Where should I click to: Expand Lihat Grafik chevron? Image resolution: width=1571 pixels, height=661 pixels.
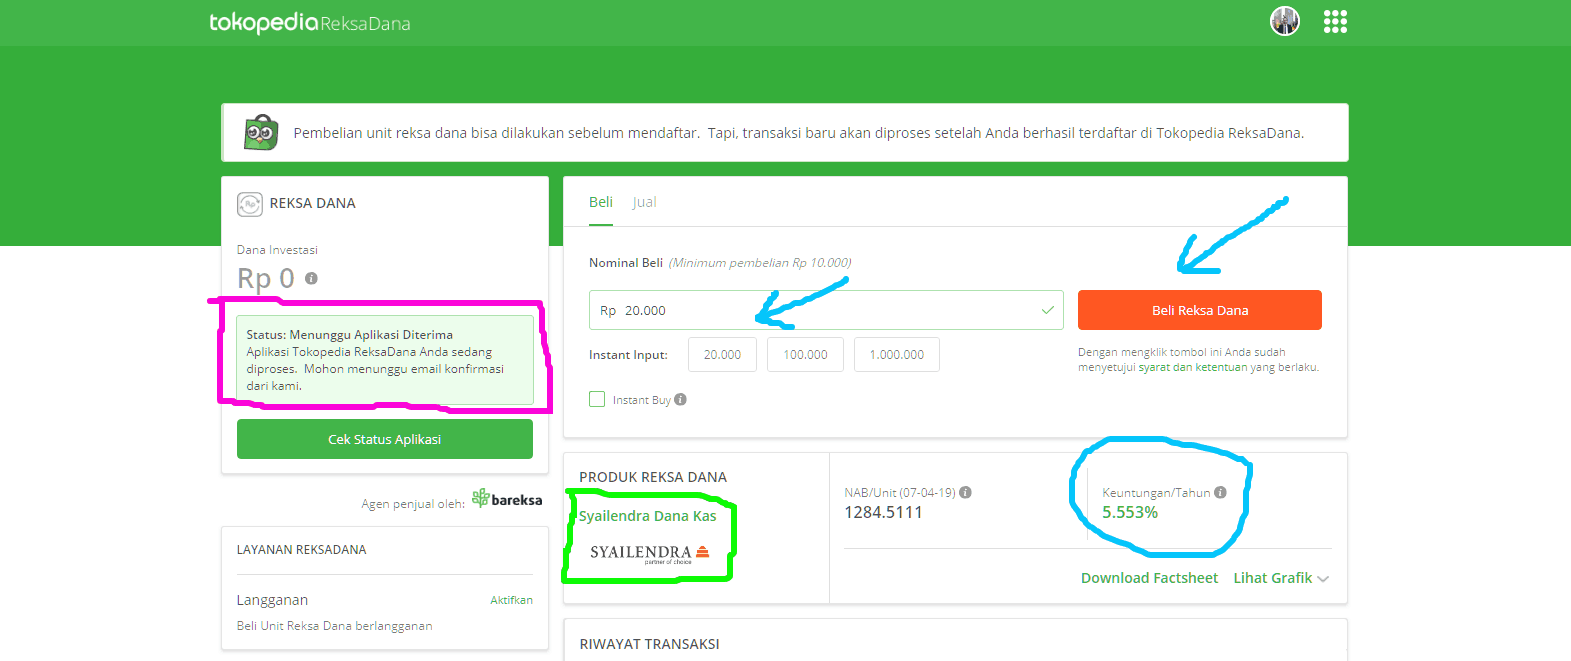click(1323, 579)
